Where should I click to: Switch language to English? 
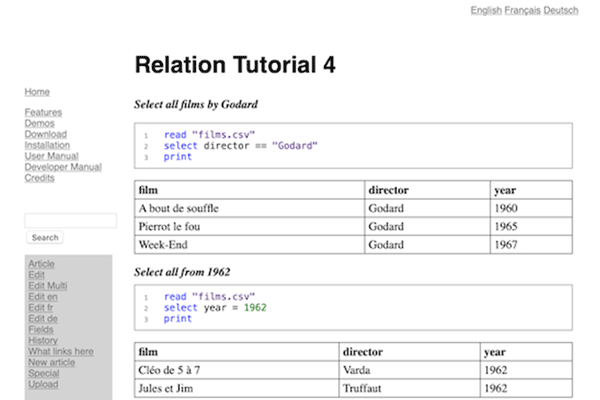[485, 10]
